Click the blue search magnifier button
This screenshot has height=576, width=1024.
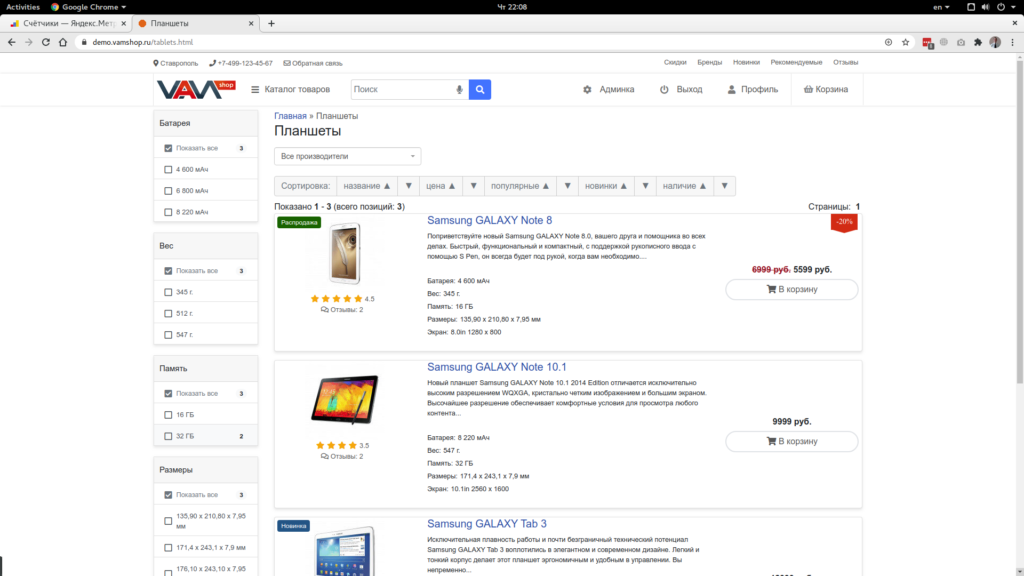click(x=480, y=89)
